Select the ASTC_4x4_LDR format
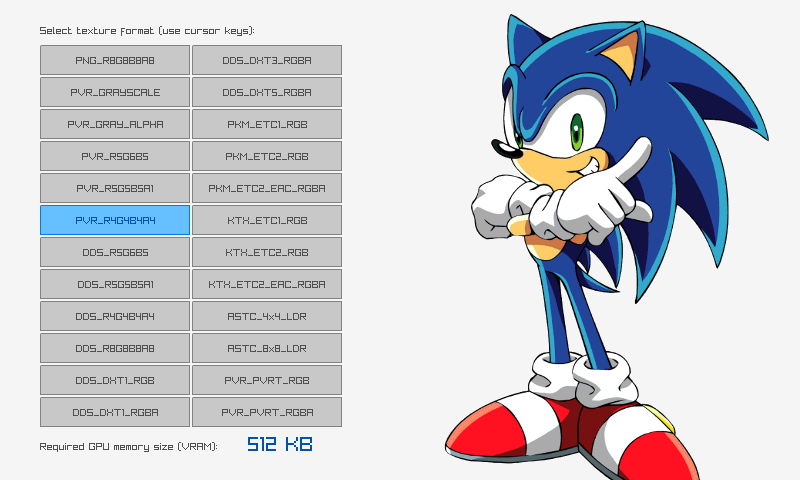Image resolution: width=800 pixels, height=480 pixels. click(267, 316)
